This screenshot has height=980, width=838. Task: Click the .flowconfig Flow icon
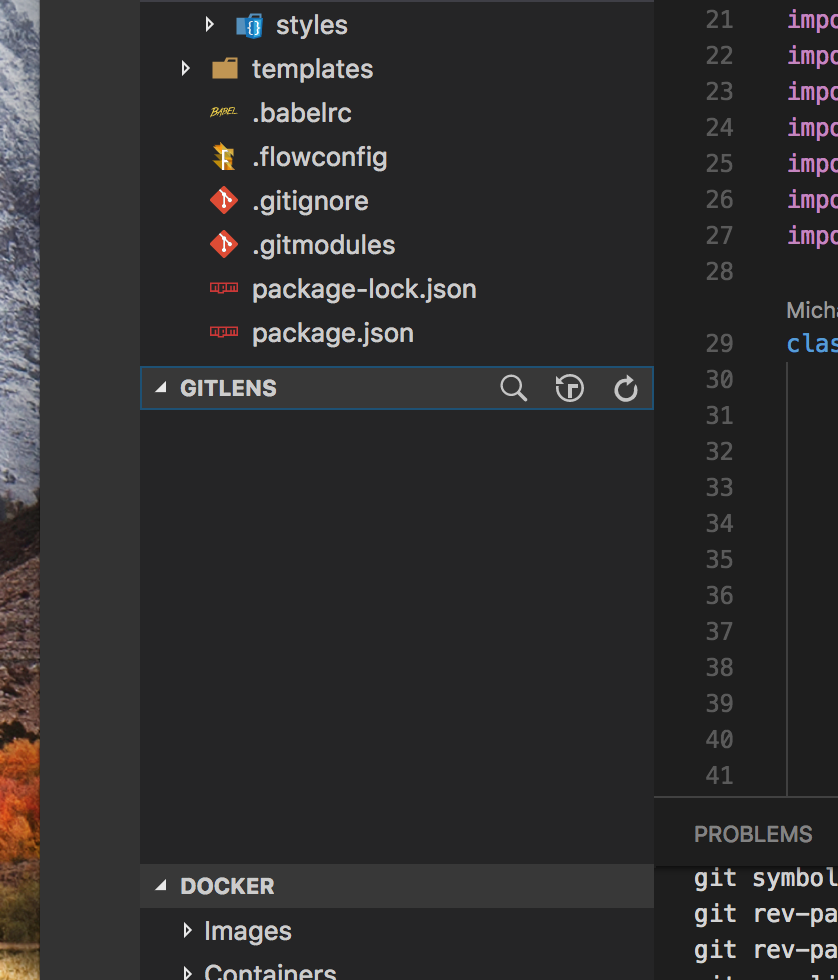coord(224,156)
